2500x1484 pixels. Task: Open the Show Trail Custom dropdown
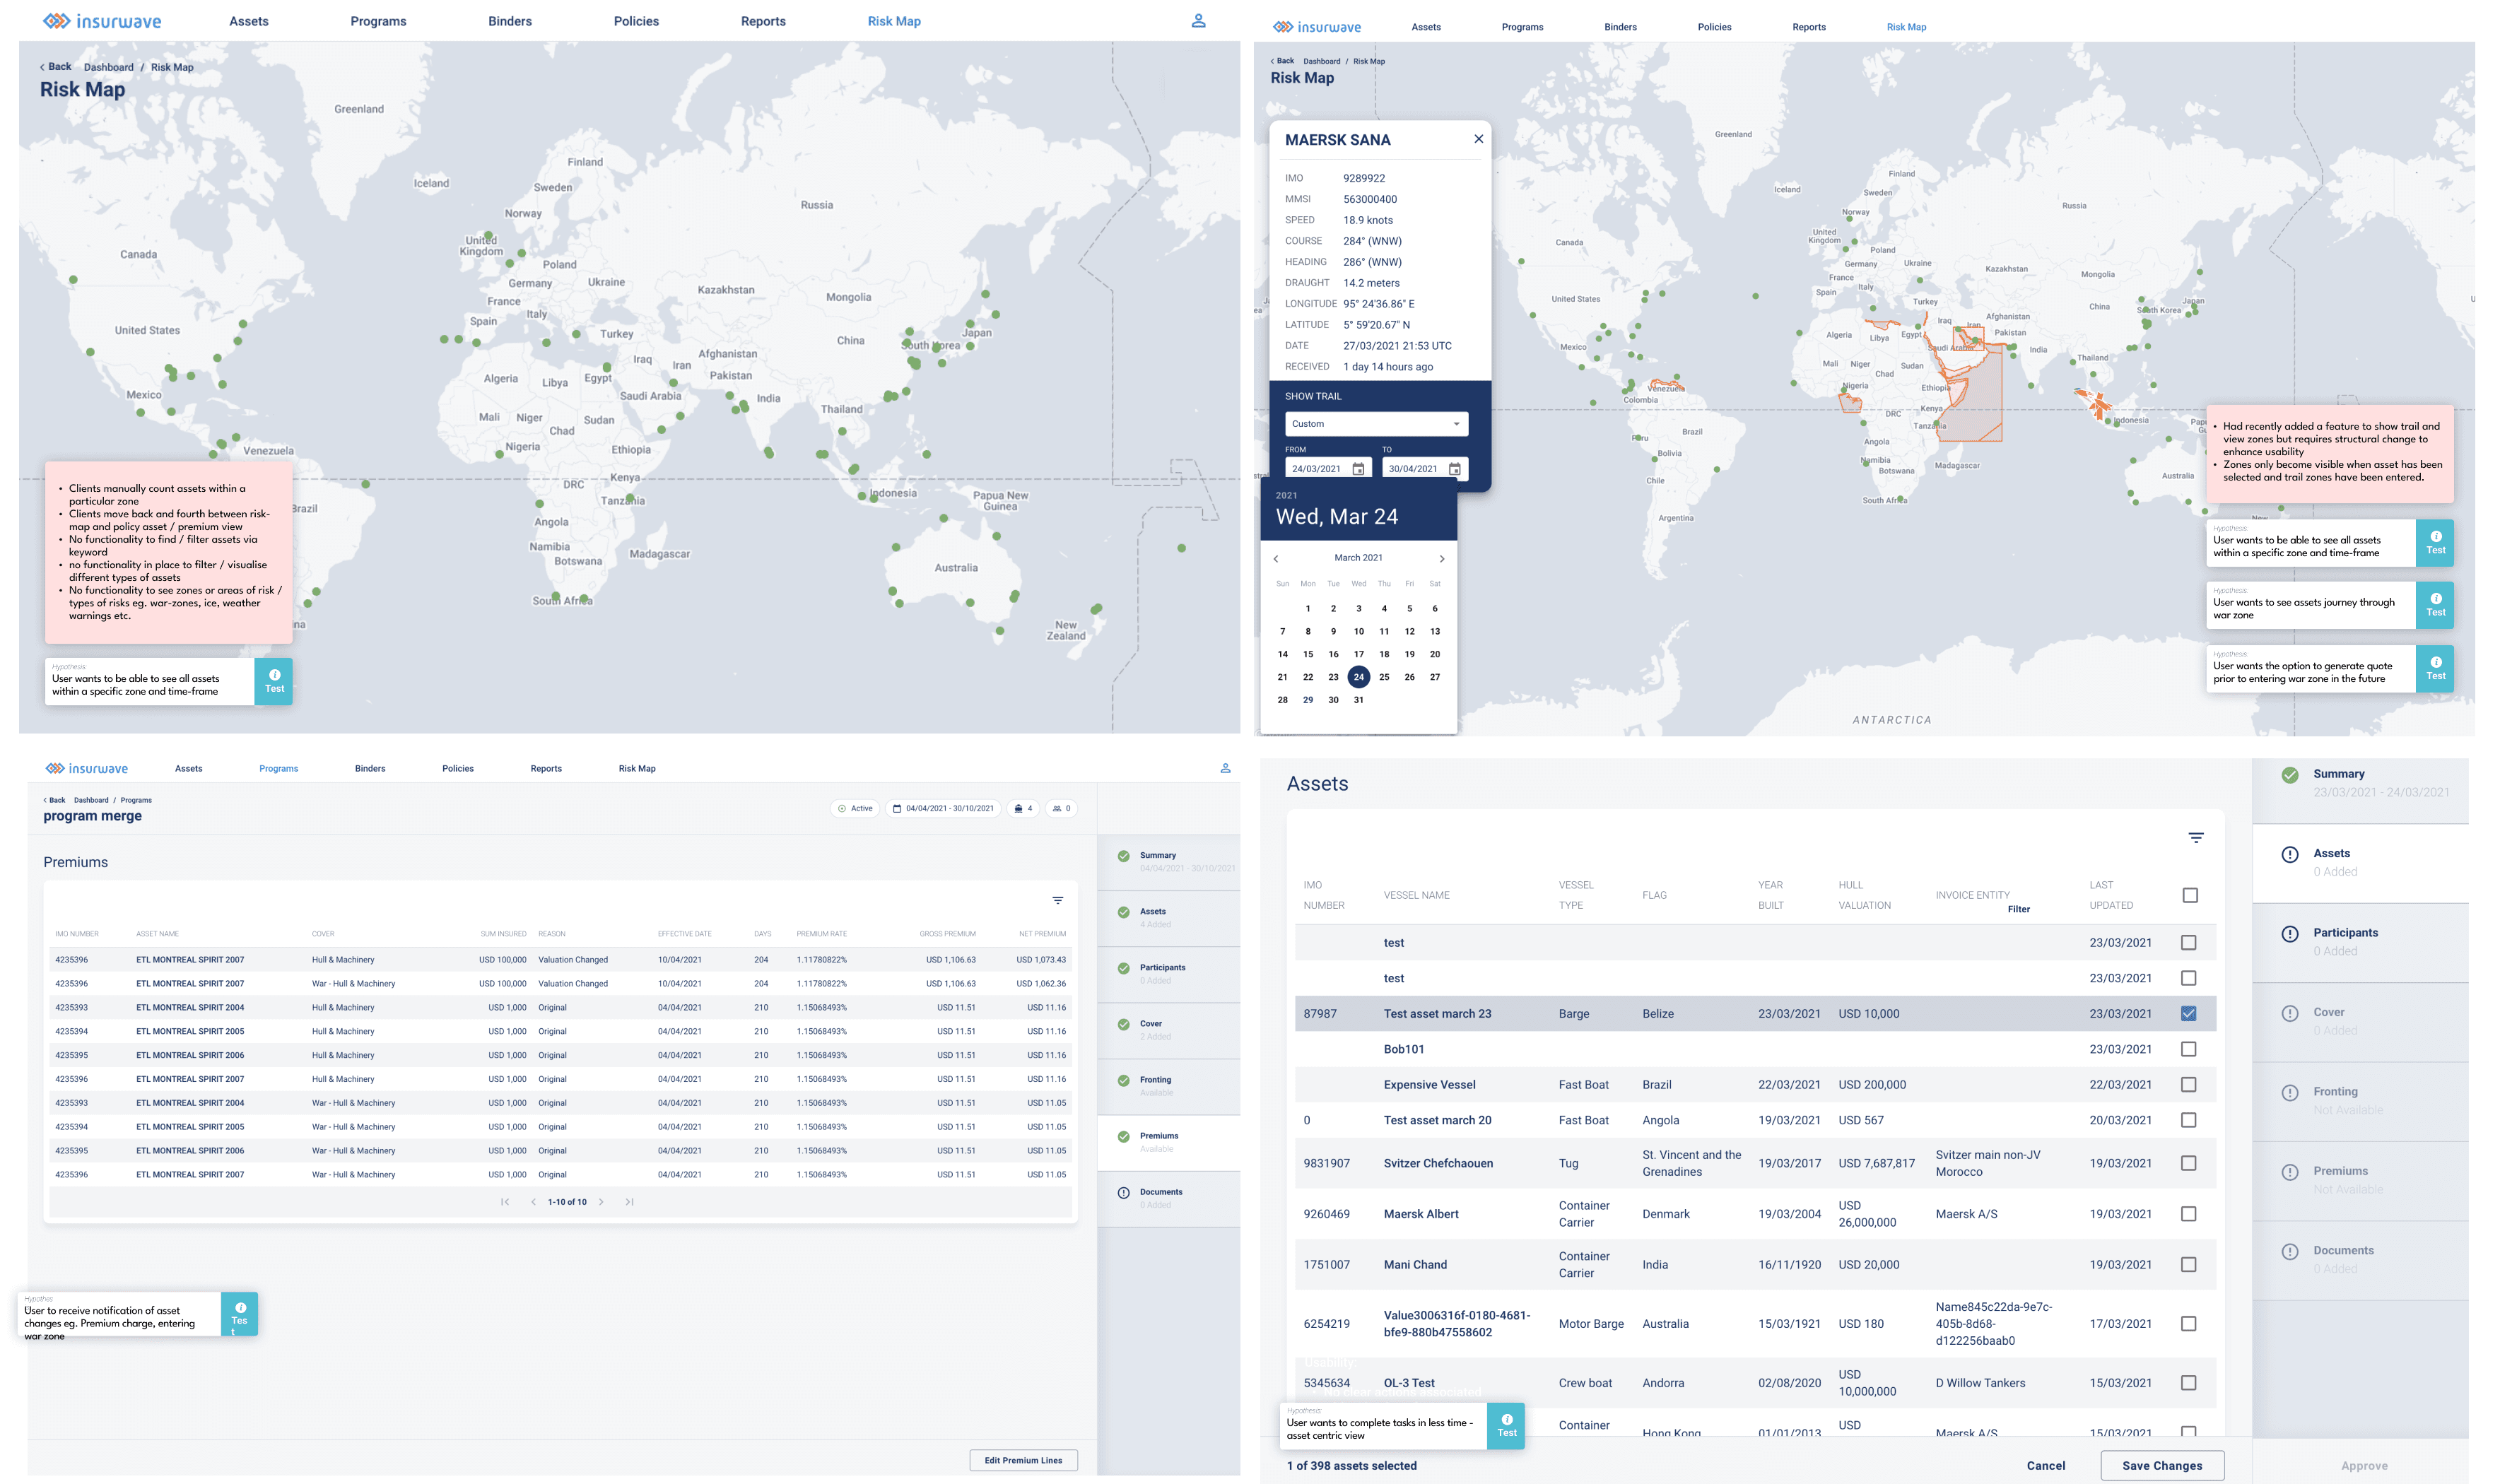[x=1376, y=424]
